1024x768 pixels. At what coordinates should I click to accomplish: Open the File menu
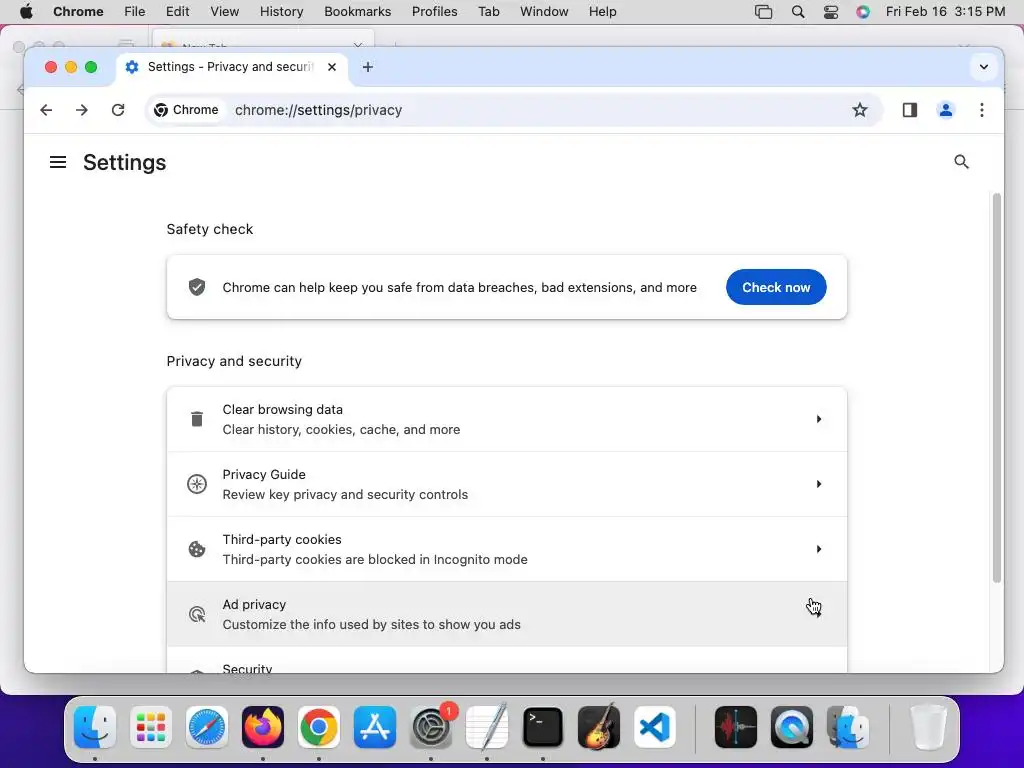point(135,11)
